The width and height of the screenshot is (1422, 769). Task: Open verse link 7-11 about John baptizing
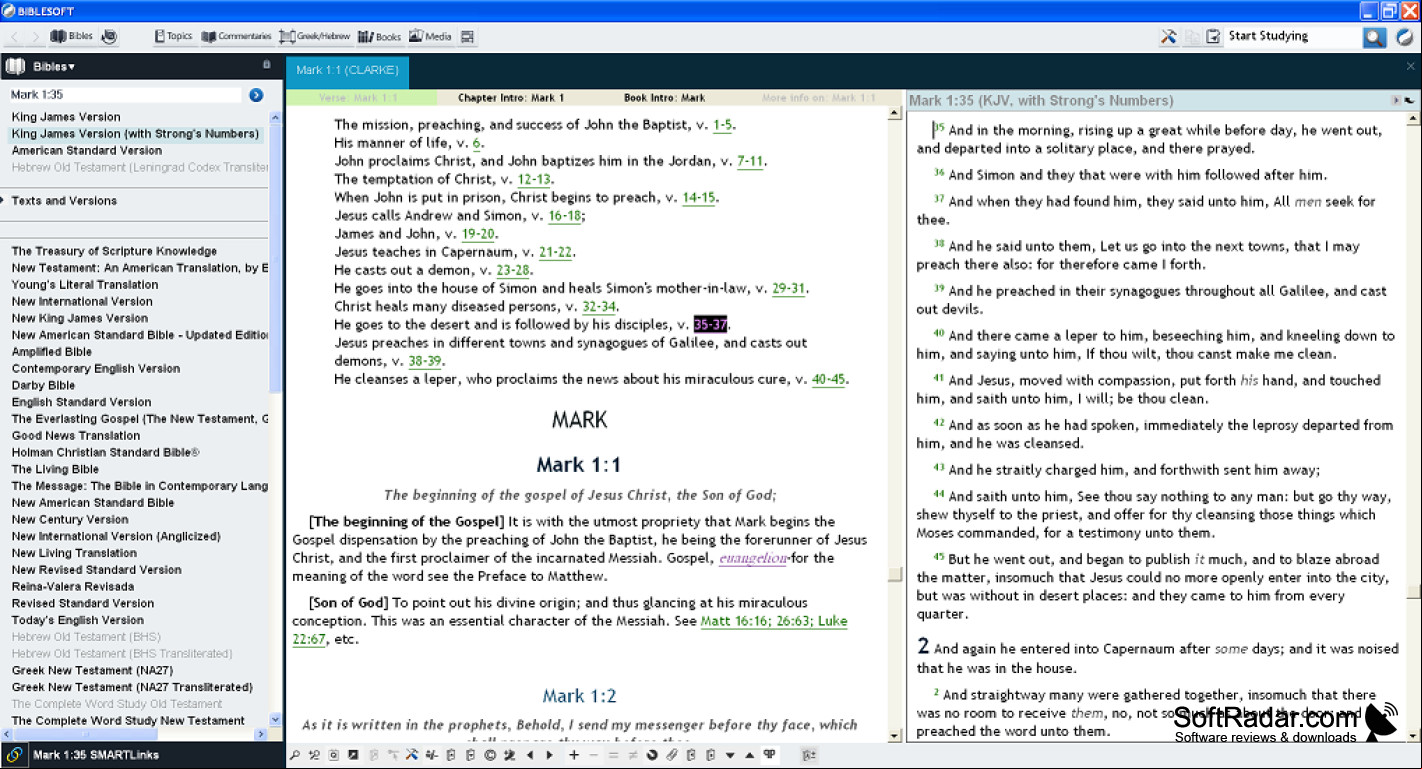pos(750,161)
